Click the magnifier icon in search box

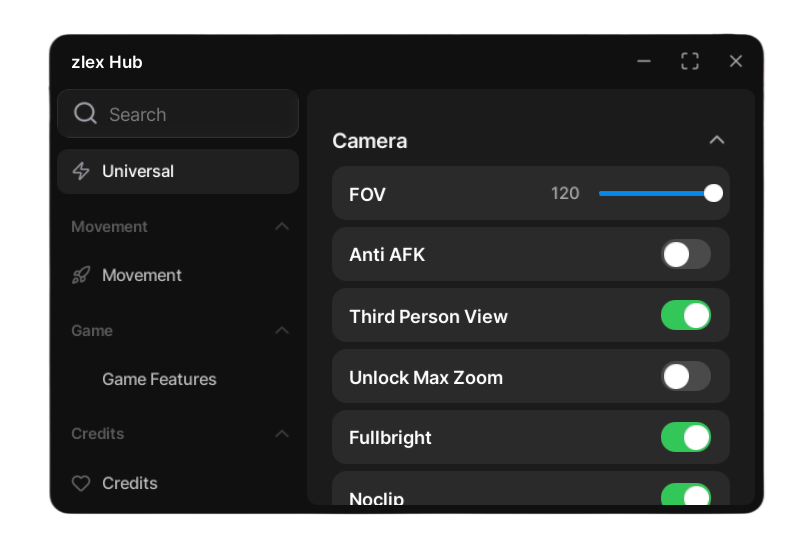86,114
